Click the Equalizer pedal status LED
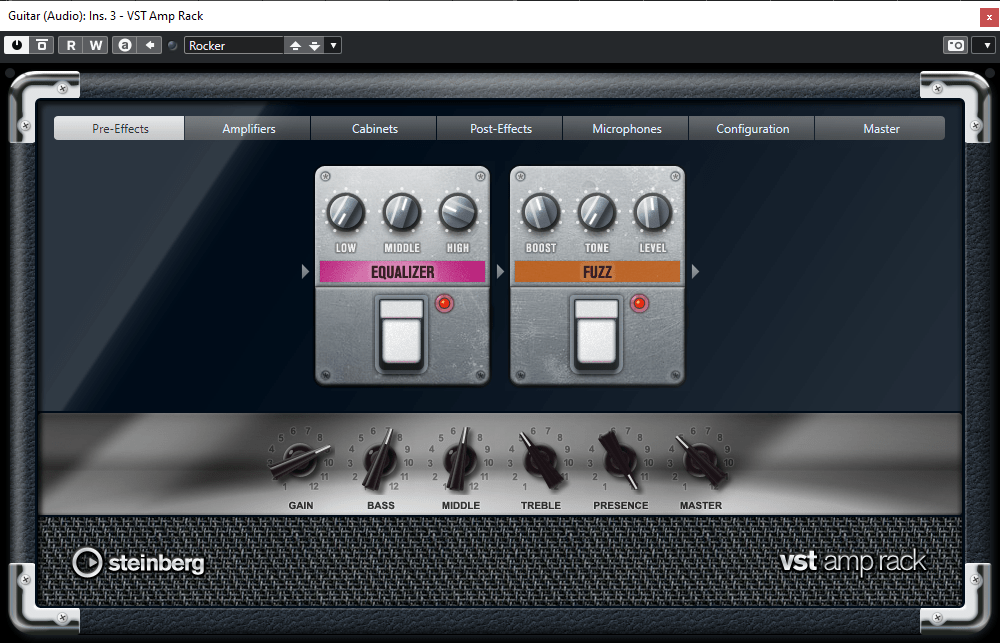Screen dimensions: 1000x643 point(443,303)
